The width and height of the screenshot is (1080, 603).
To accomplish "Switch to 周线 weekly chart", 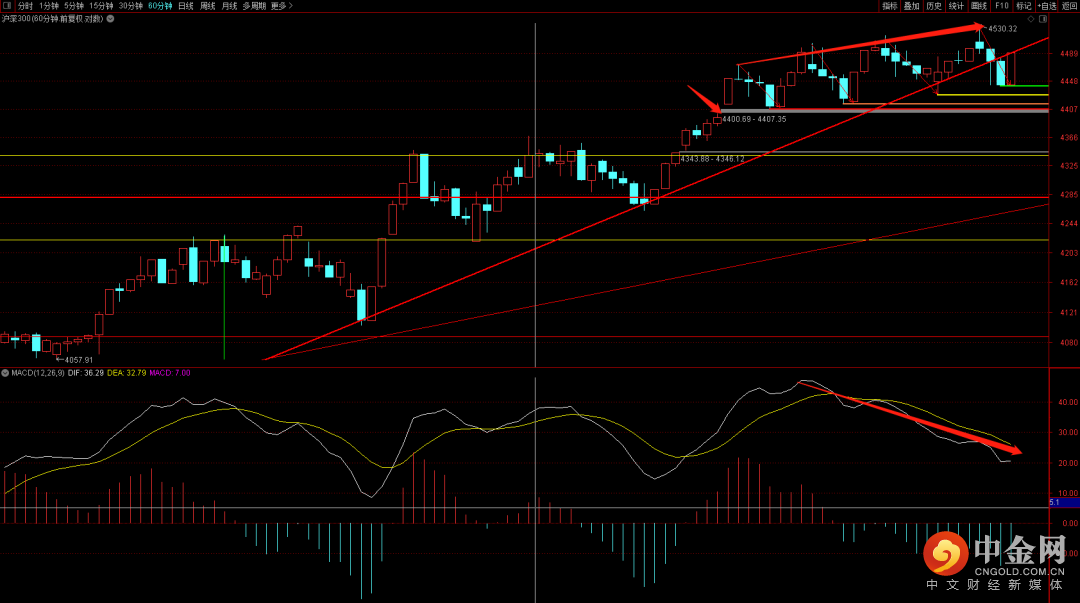I will [207, 6].
